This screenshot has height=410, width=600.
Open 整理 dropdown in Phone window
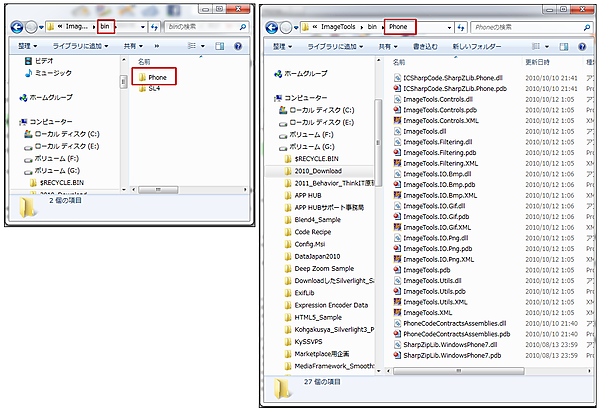coord(282,47)
